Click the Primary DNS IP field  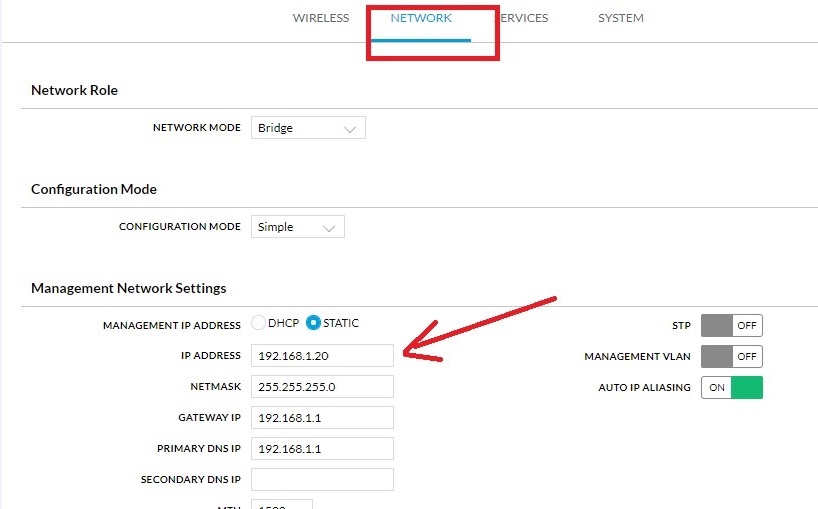(x=322, y=448)
